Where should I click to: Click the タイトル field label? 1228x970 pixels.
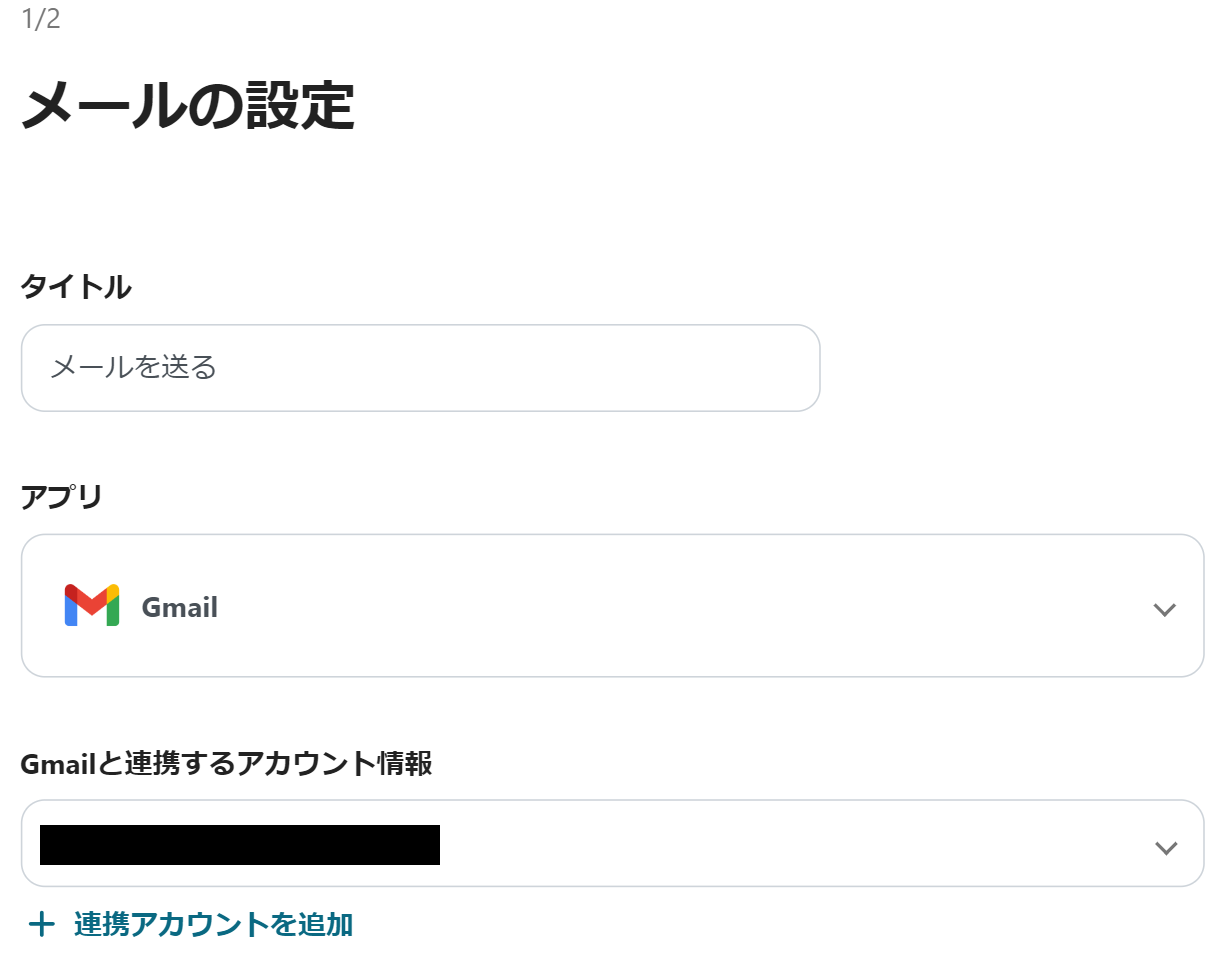coord(76,287)
